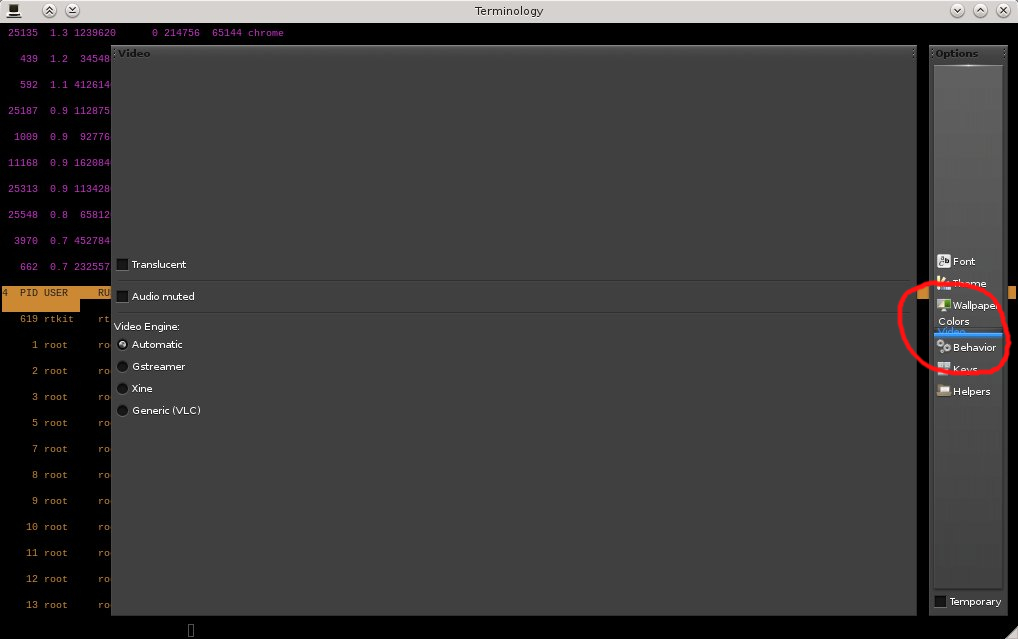Select the Generic (VLC) video engine
This screenshot has height=639, width=1018.
[122, 410]
